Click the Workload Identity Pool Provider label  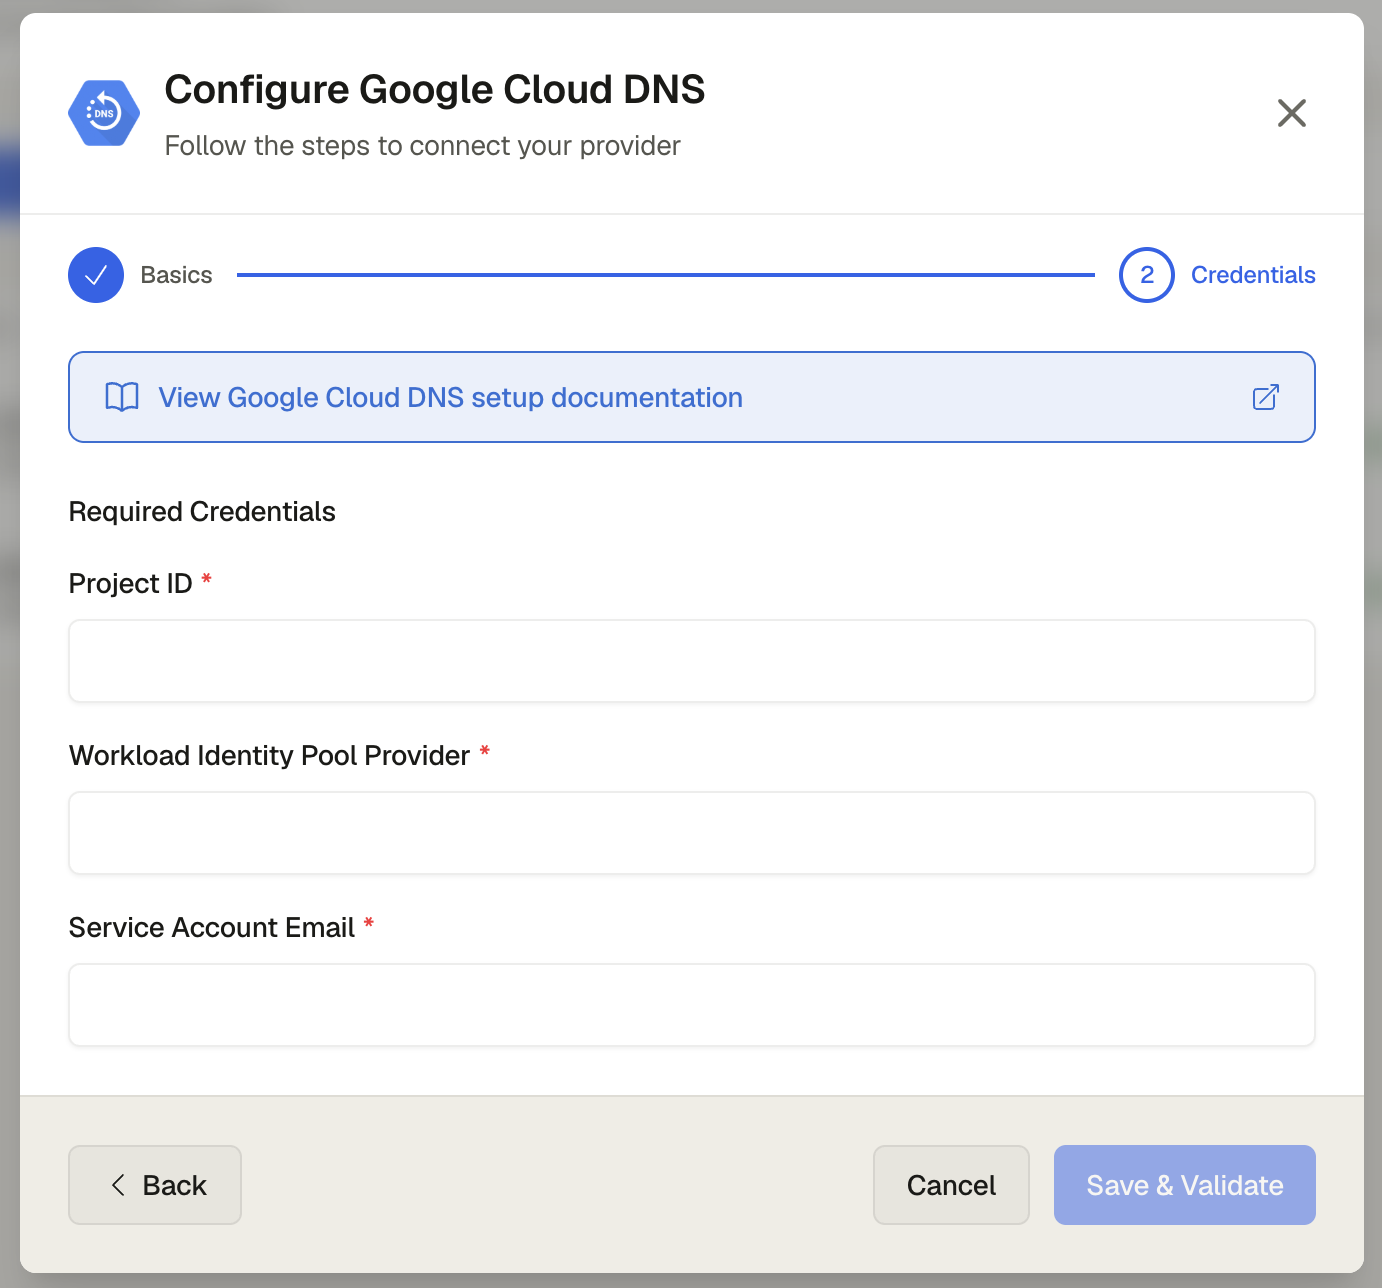[x=269, y=755]
